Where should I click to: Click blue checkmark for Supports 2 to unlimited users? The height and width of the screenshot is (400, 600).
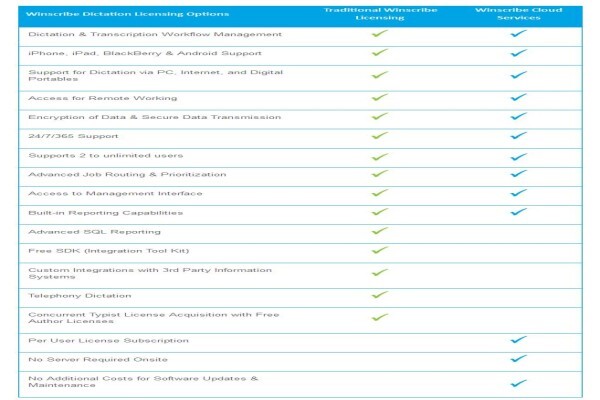[518, 157]
